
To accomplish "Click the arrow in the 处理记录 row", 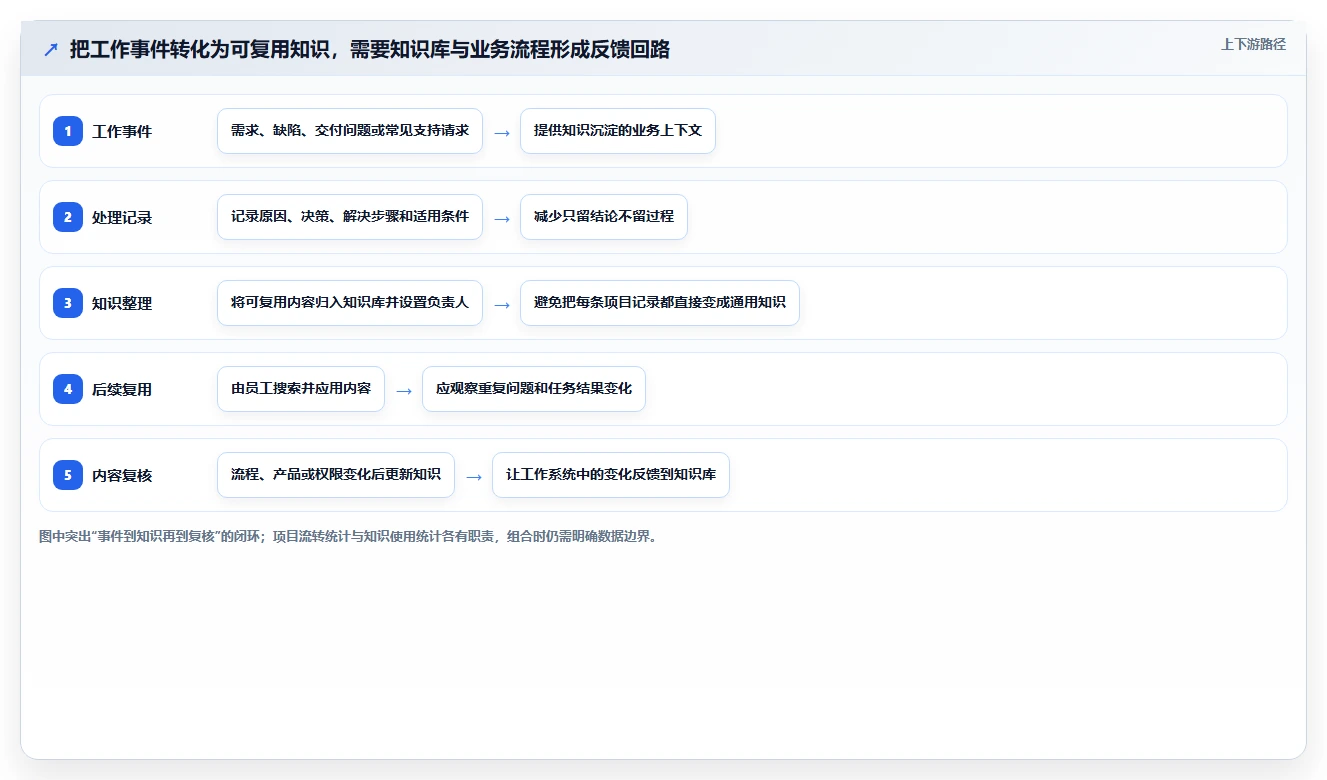I will (502, 218).
